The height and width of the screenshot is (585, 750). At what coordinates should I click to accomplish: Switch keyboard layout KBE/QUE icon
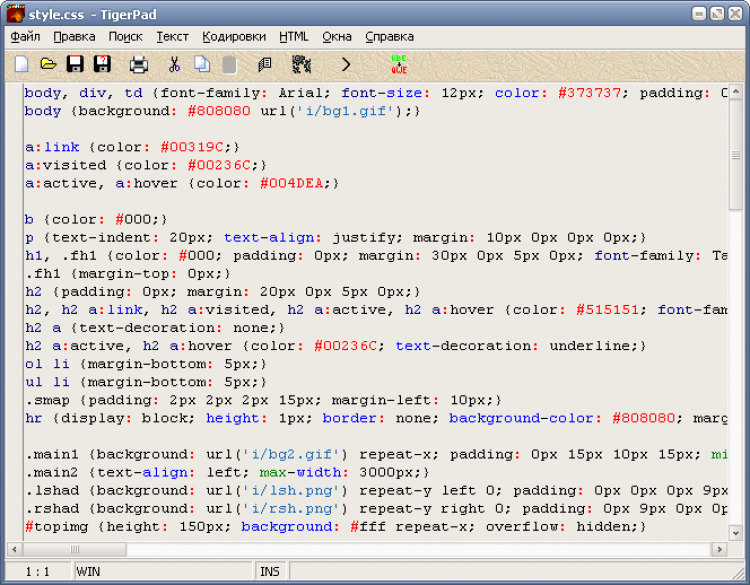399,64
